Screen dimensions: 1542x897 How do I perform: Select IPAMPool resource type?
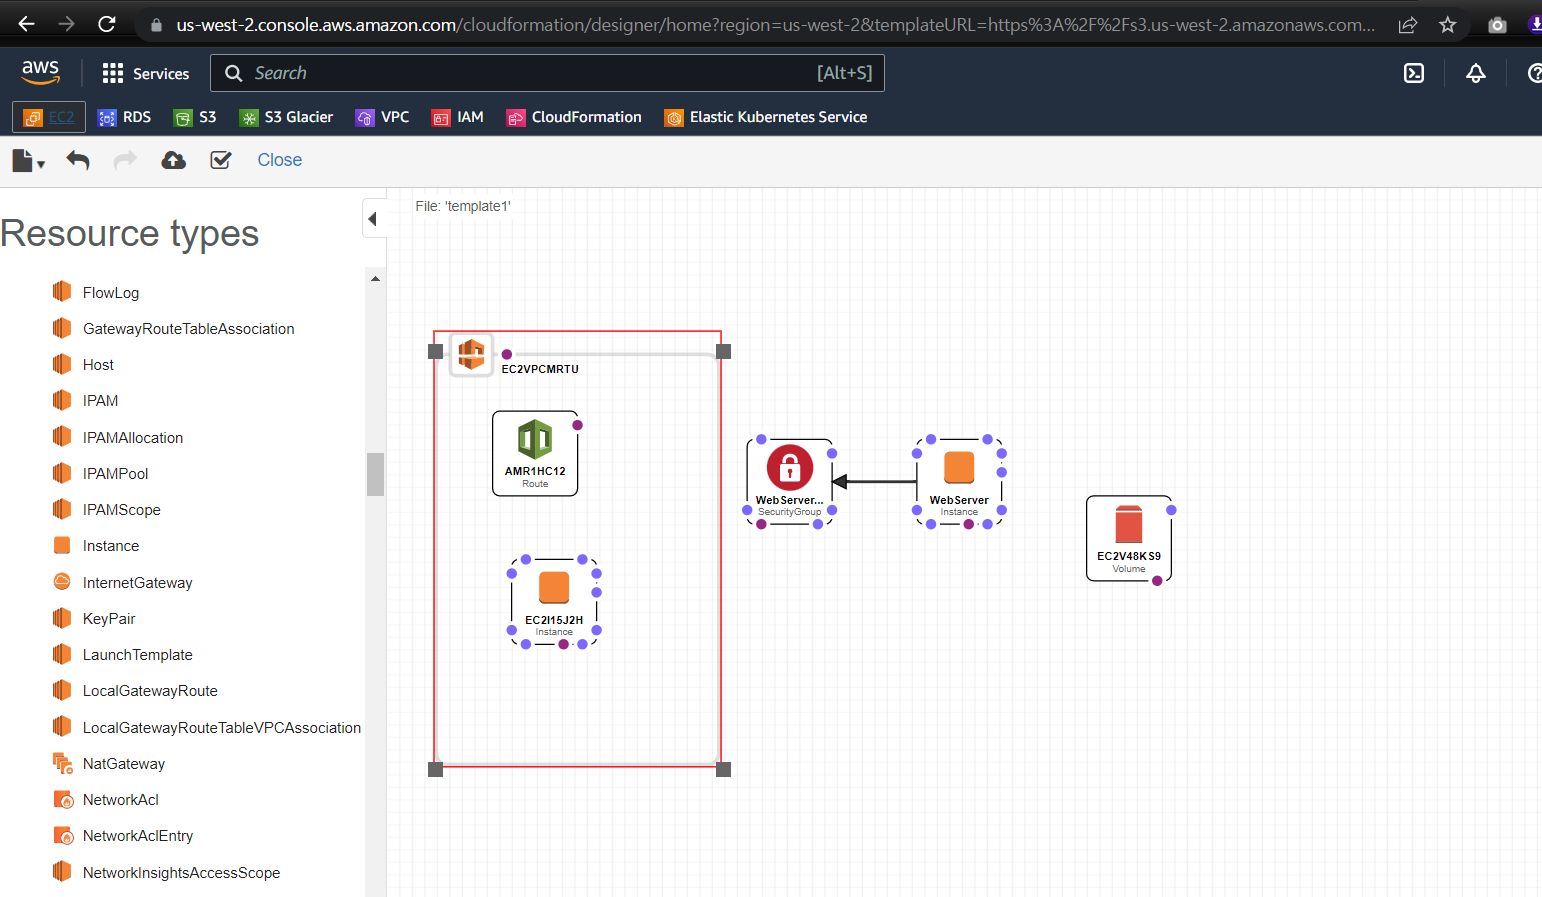pyautogui.click(x=115, y=474)
